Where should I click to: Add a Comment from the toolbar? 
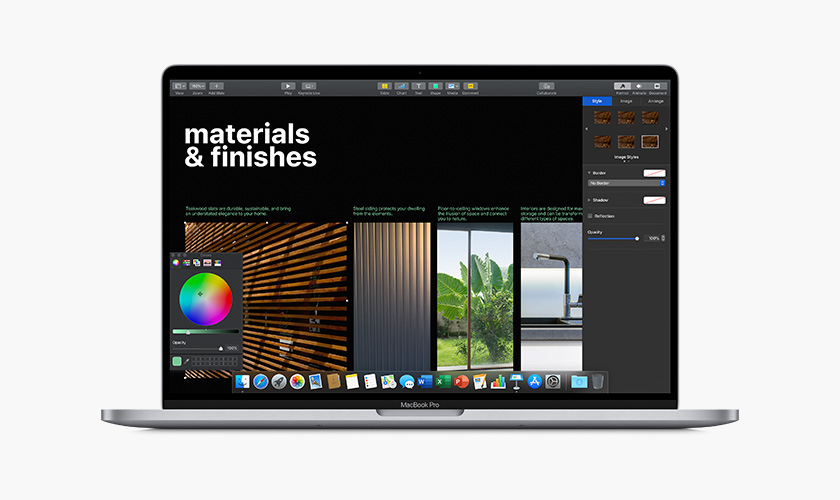coord(469,87)
